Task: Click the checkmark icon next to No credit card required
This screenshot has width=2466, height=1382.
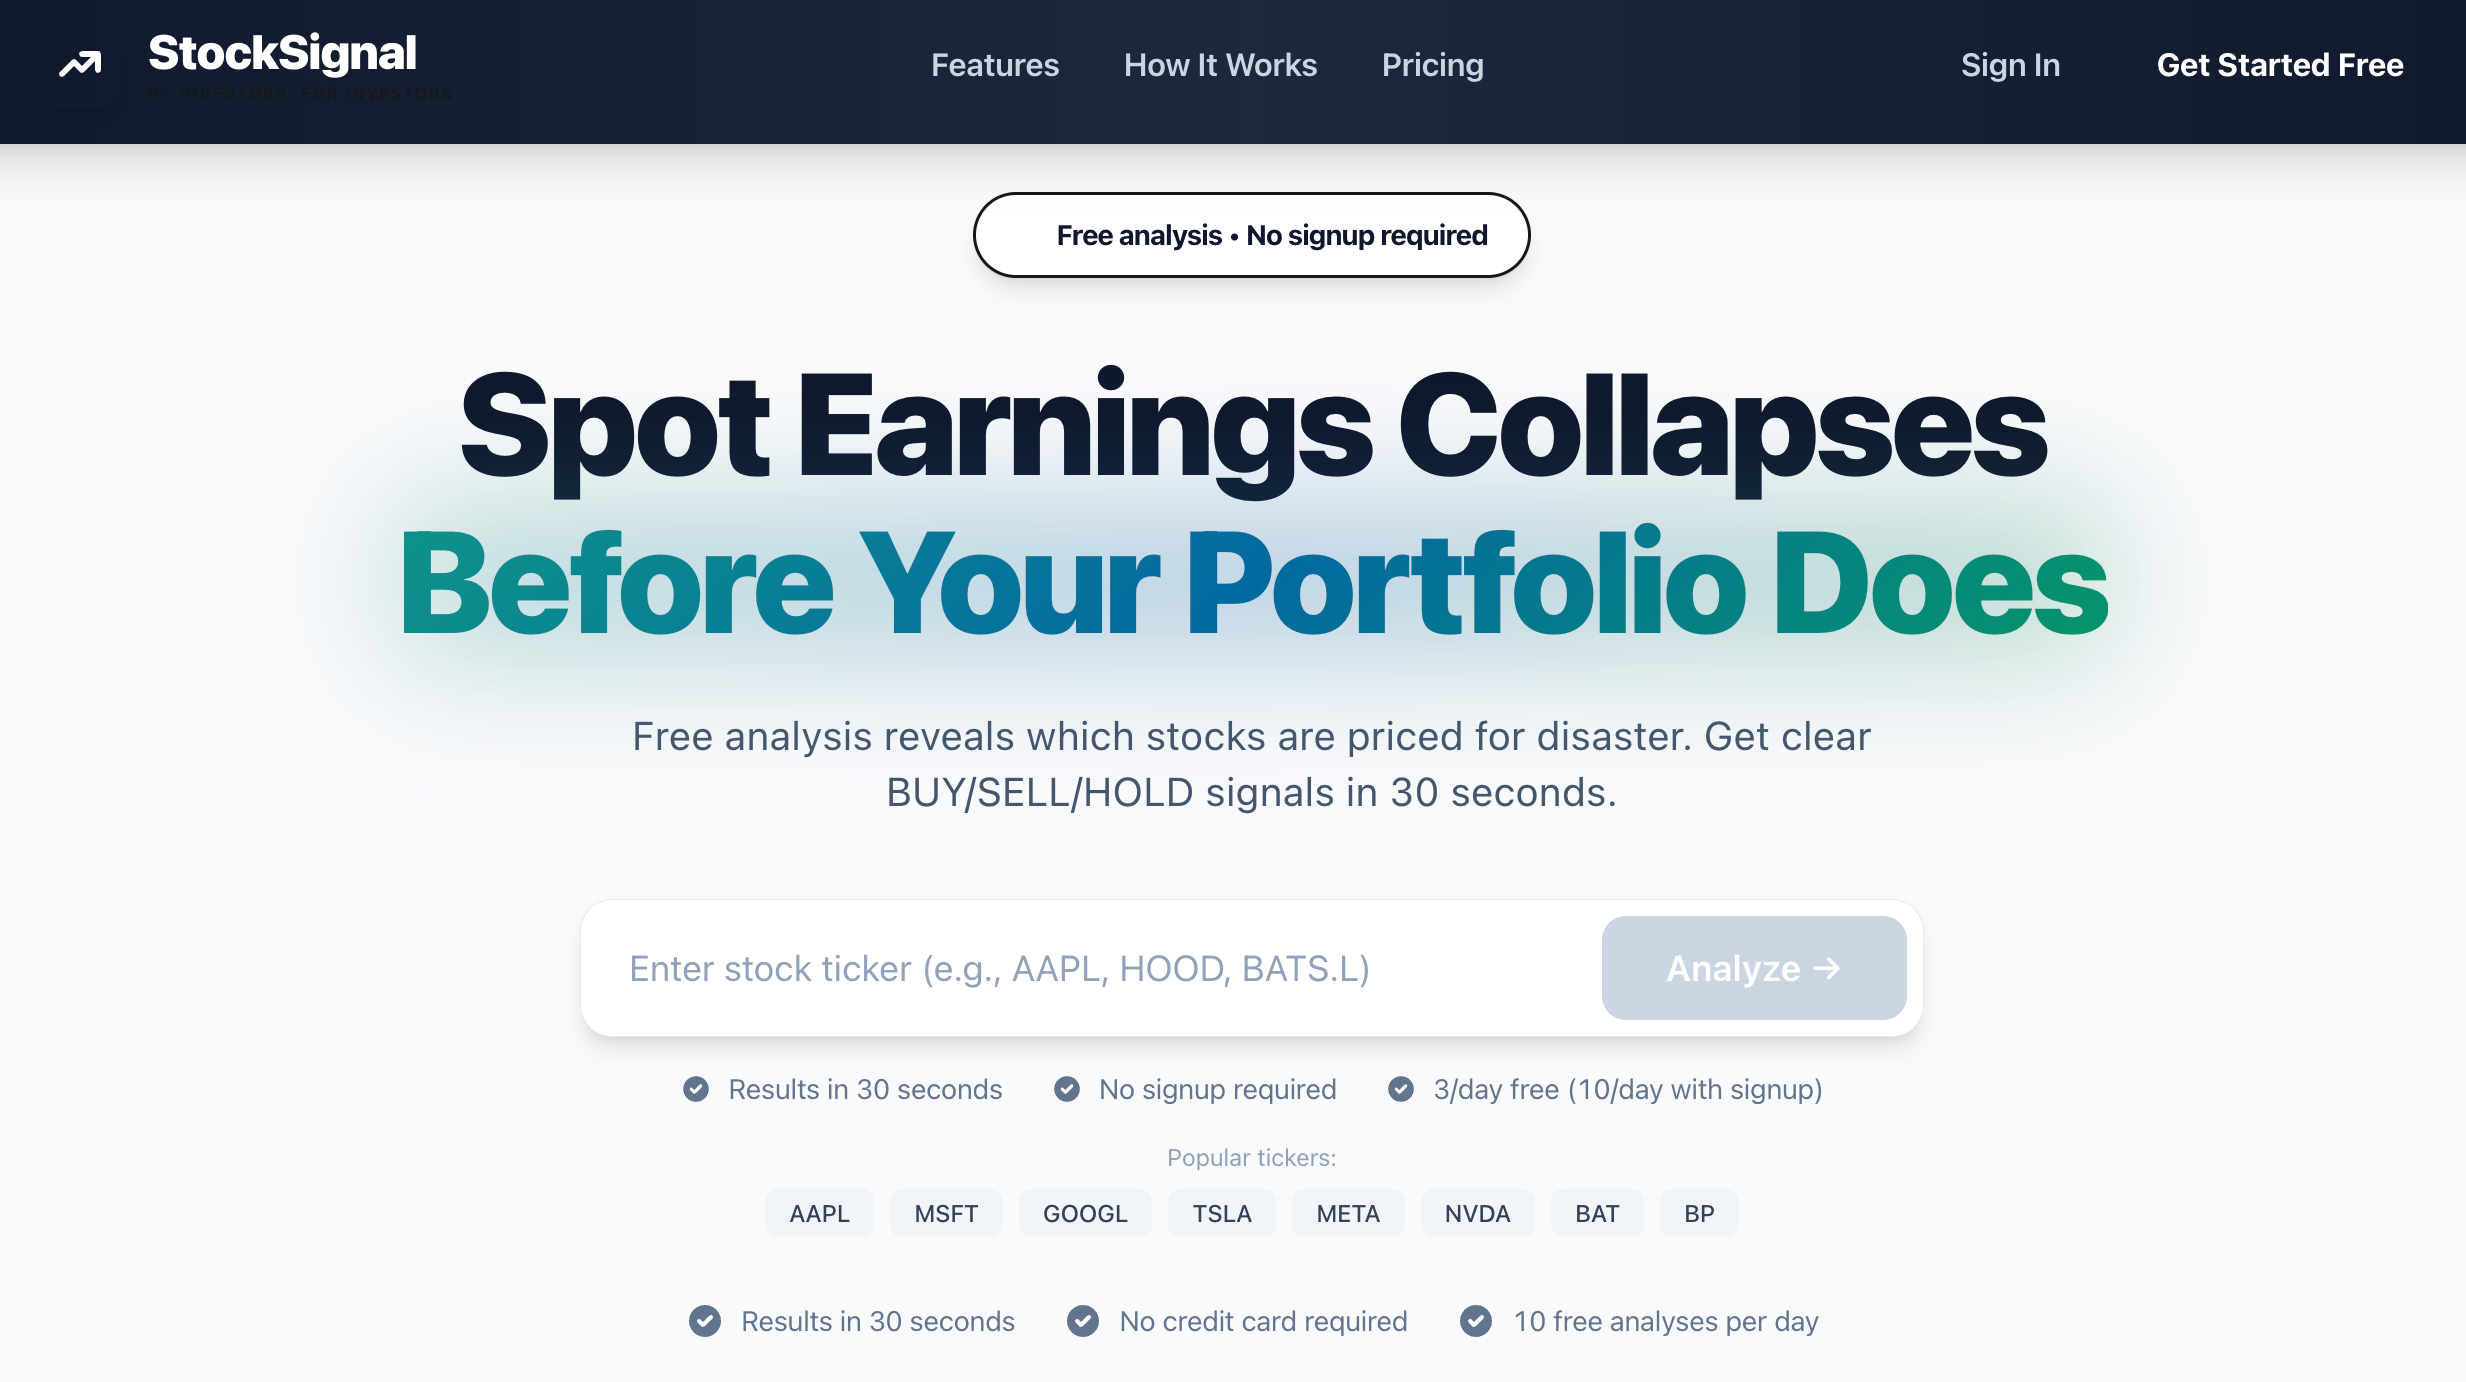Action: 1083,1321
